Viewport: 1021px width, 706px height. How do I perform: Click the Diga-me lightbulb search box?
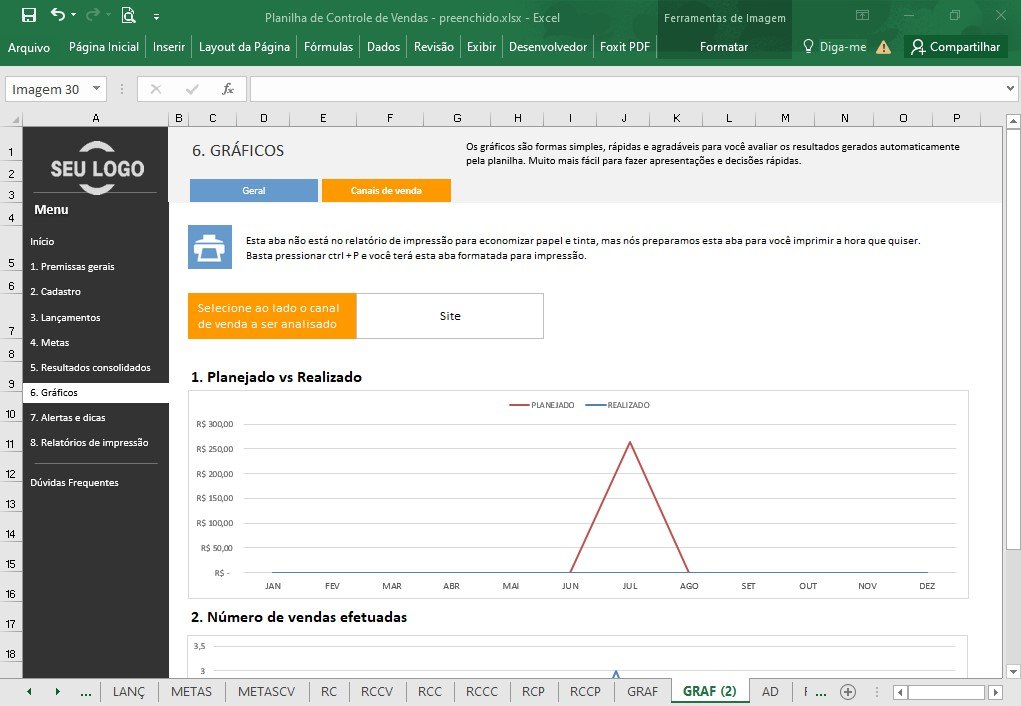click(834, 47)
